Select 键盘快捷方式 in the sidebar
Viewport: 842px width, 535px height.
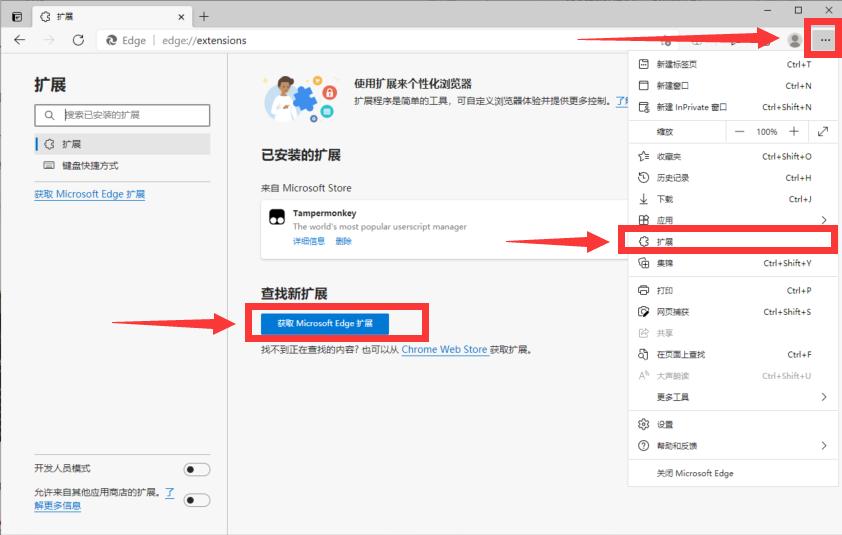[x=122, y=165]
